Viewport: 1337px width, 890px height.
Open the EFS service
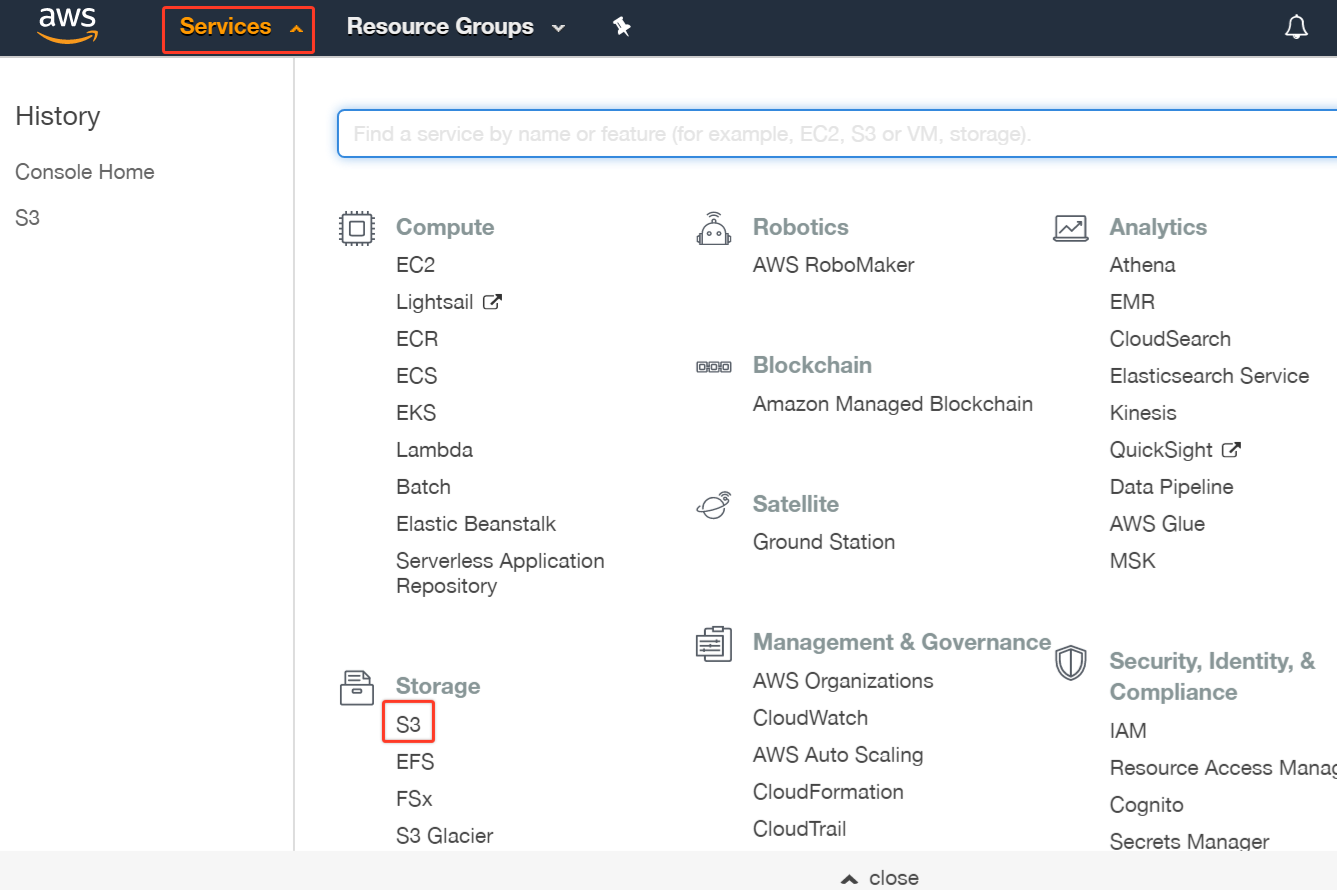415,762
